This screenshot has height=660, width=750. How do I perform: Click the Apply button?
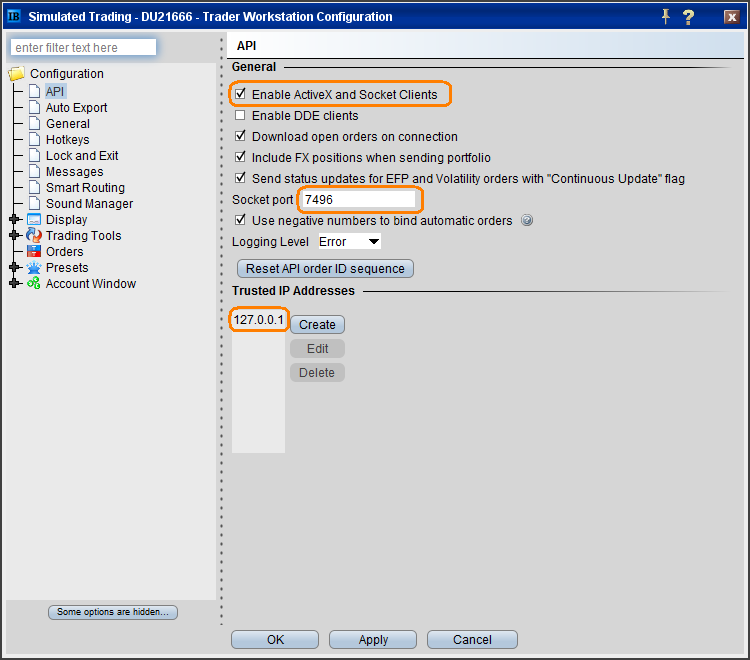click(x=373, y=639)
